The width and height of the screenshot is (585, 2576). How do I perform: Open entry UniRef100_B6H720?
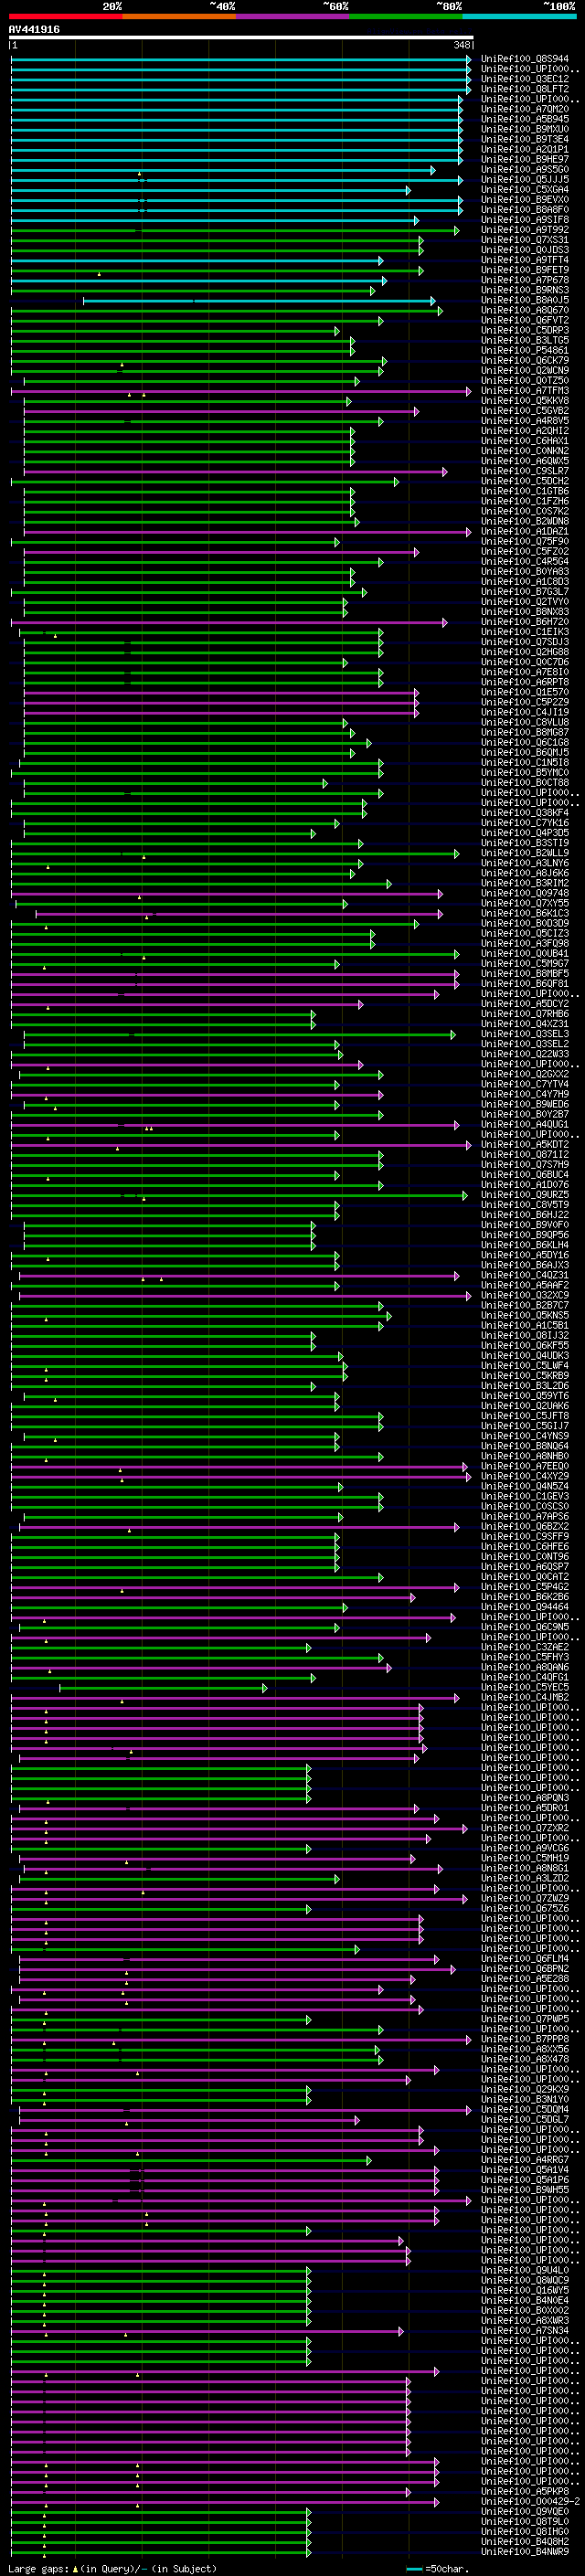tap(525, 622)
